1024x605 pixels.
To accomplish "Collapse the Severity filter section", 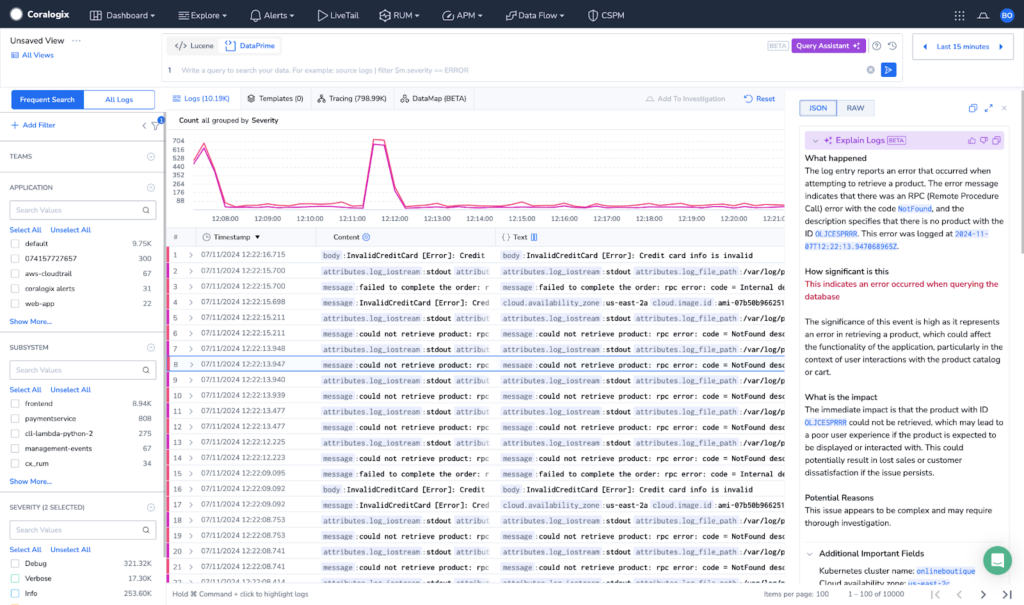I will coord(151,508).
